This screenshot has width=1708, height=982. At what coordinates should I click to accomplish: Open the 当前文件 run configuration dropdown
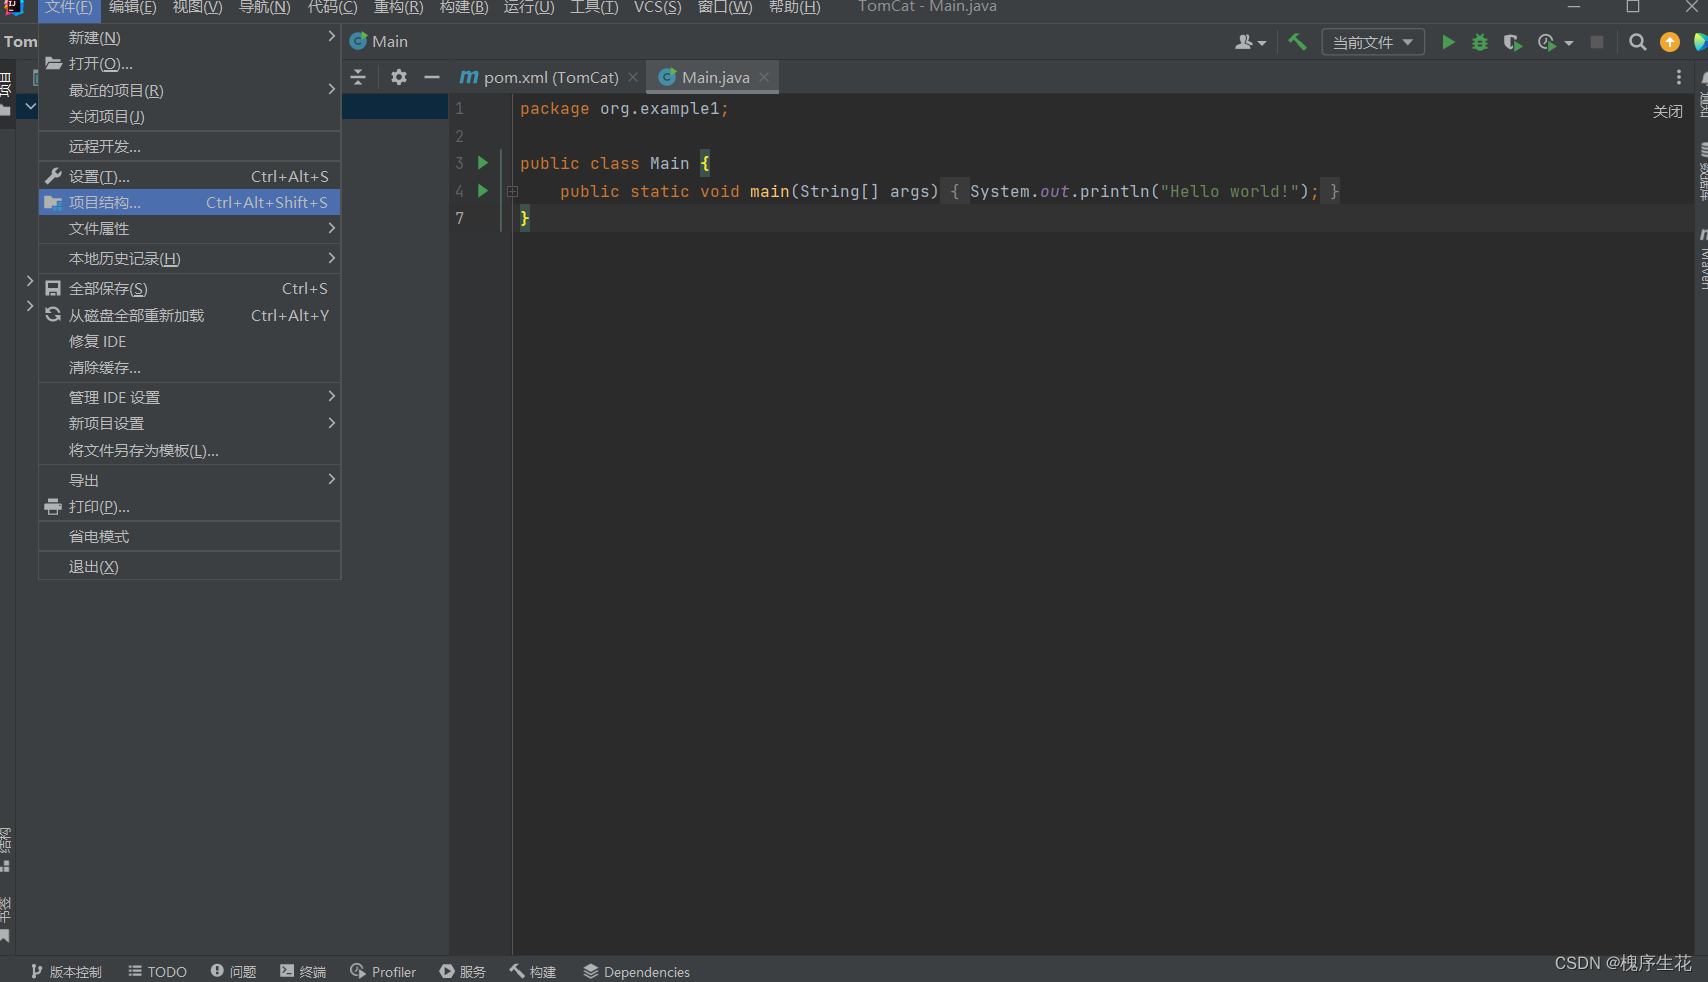coord(1373,42)
